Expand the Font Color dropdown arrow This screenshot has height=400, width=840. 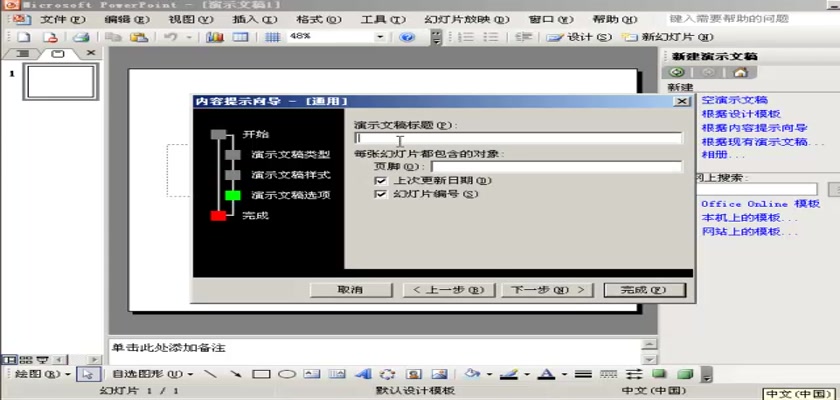[564, 374]
